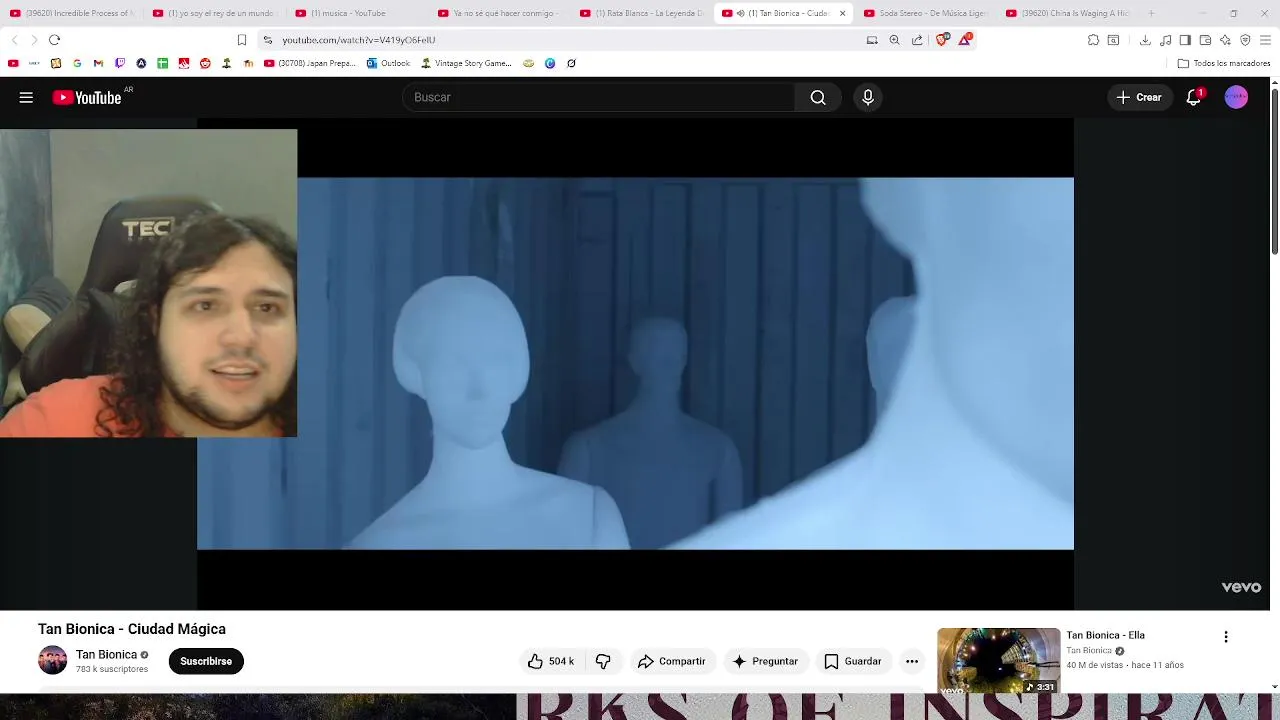Open more actions ellipsis under video
The width and height of the screenshot is (1280, 720).
click(911, 661)
